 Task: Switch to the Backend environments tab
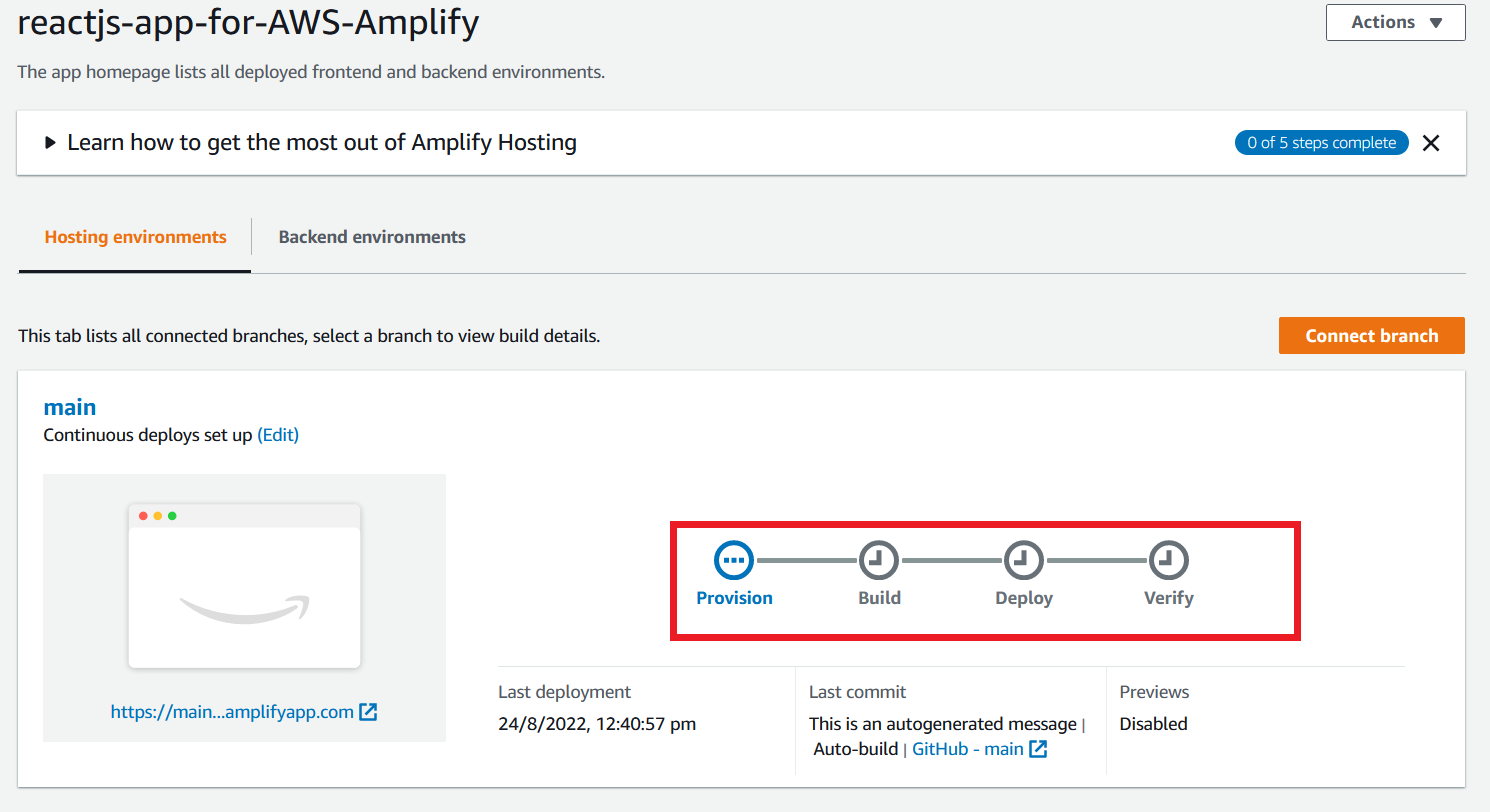coord(372,237)
